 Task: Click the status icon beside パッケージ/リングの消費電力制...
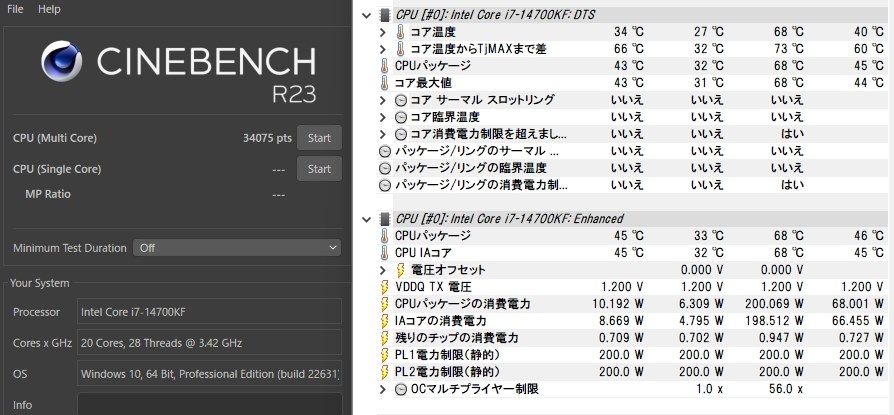(x=385, y=185)
